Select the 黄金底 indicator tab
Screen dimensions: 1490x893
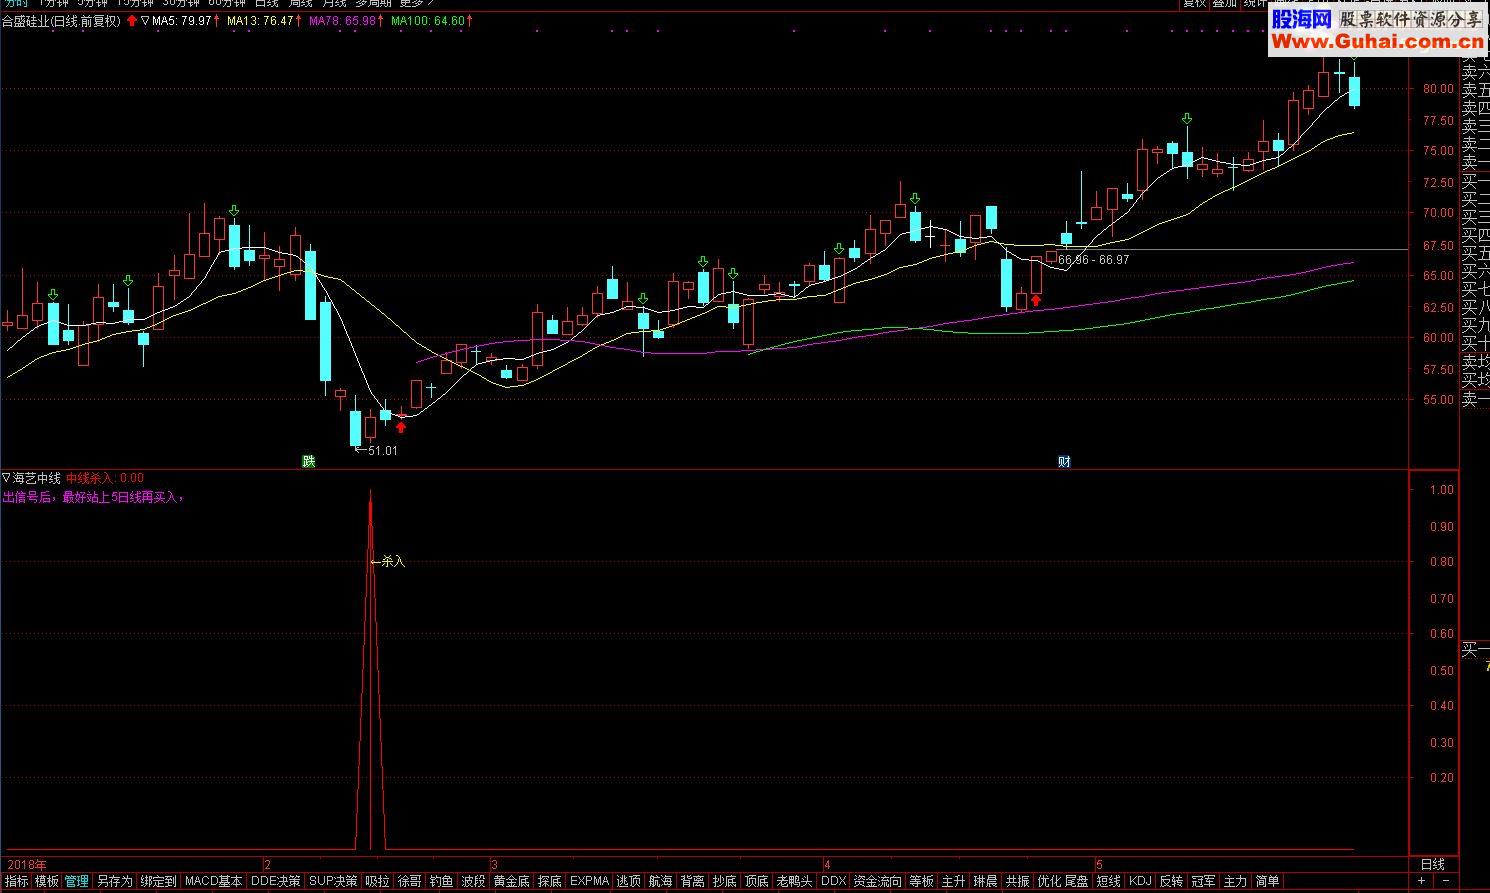[x=511, y=881]
